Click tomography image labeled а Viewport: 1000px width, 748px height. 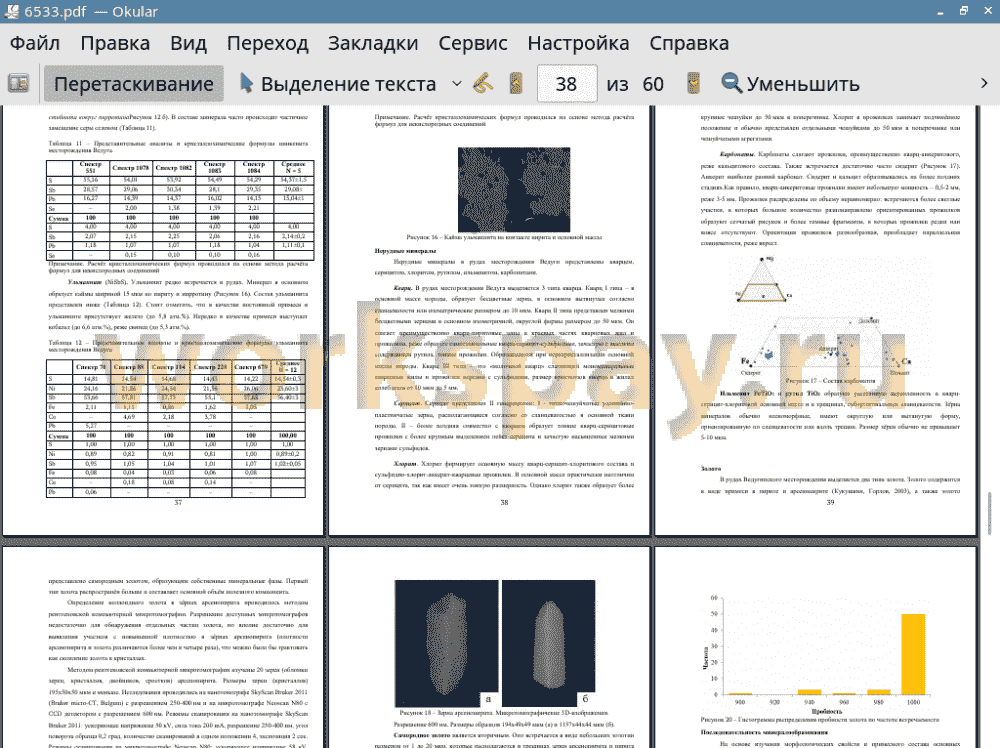(x=446, y=643)
